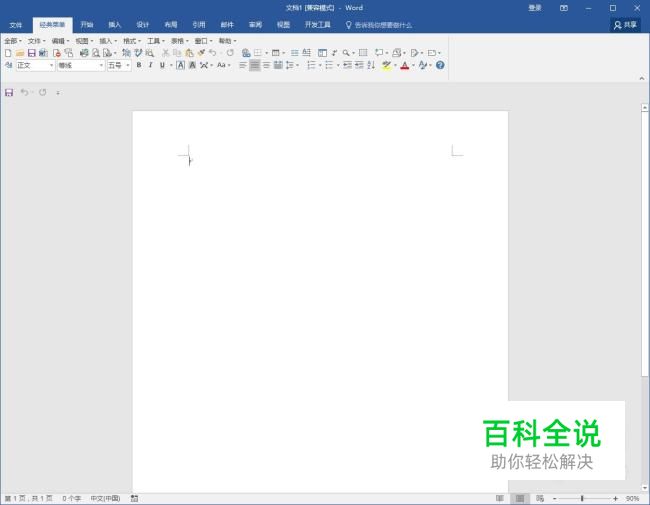Apply yellow text highlight color

pos(386,65)
